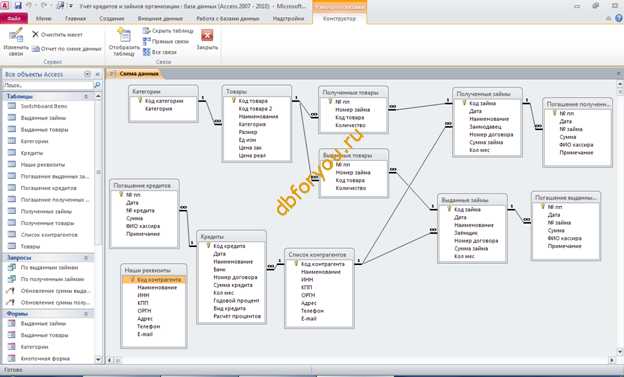Open the Внешние данные tab

[160, 18]
